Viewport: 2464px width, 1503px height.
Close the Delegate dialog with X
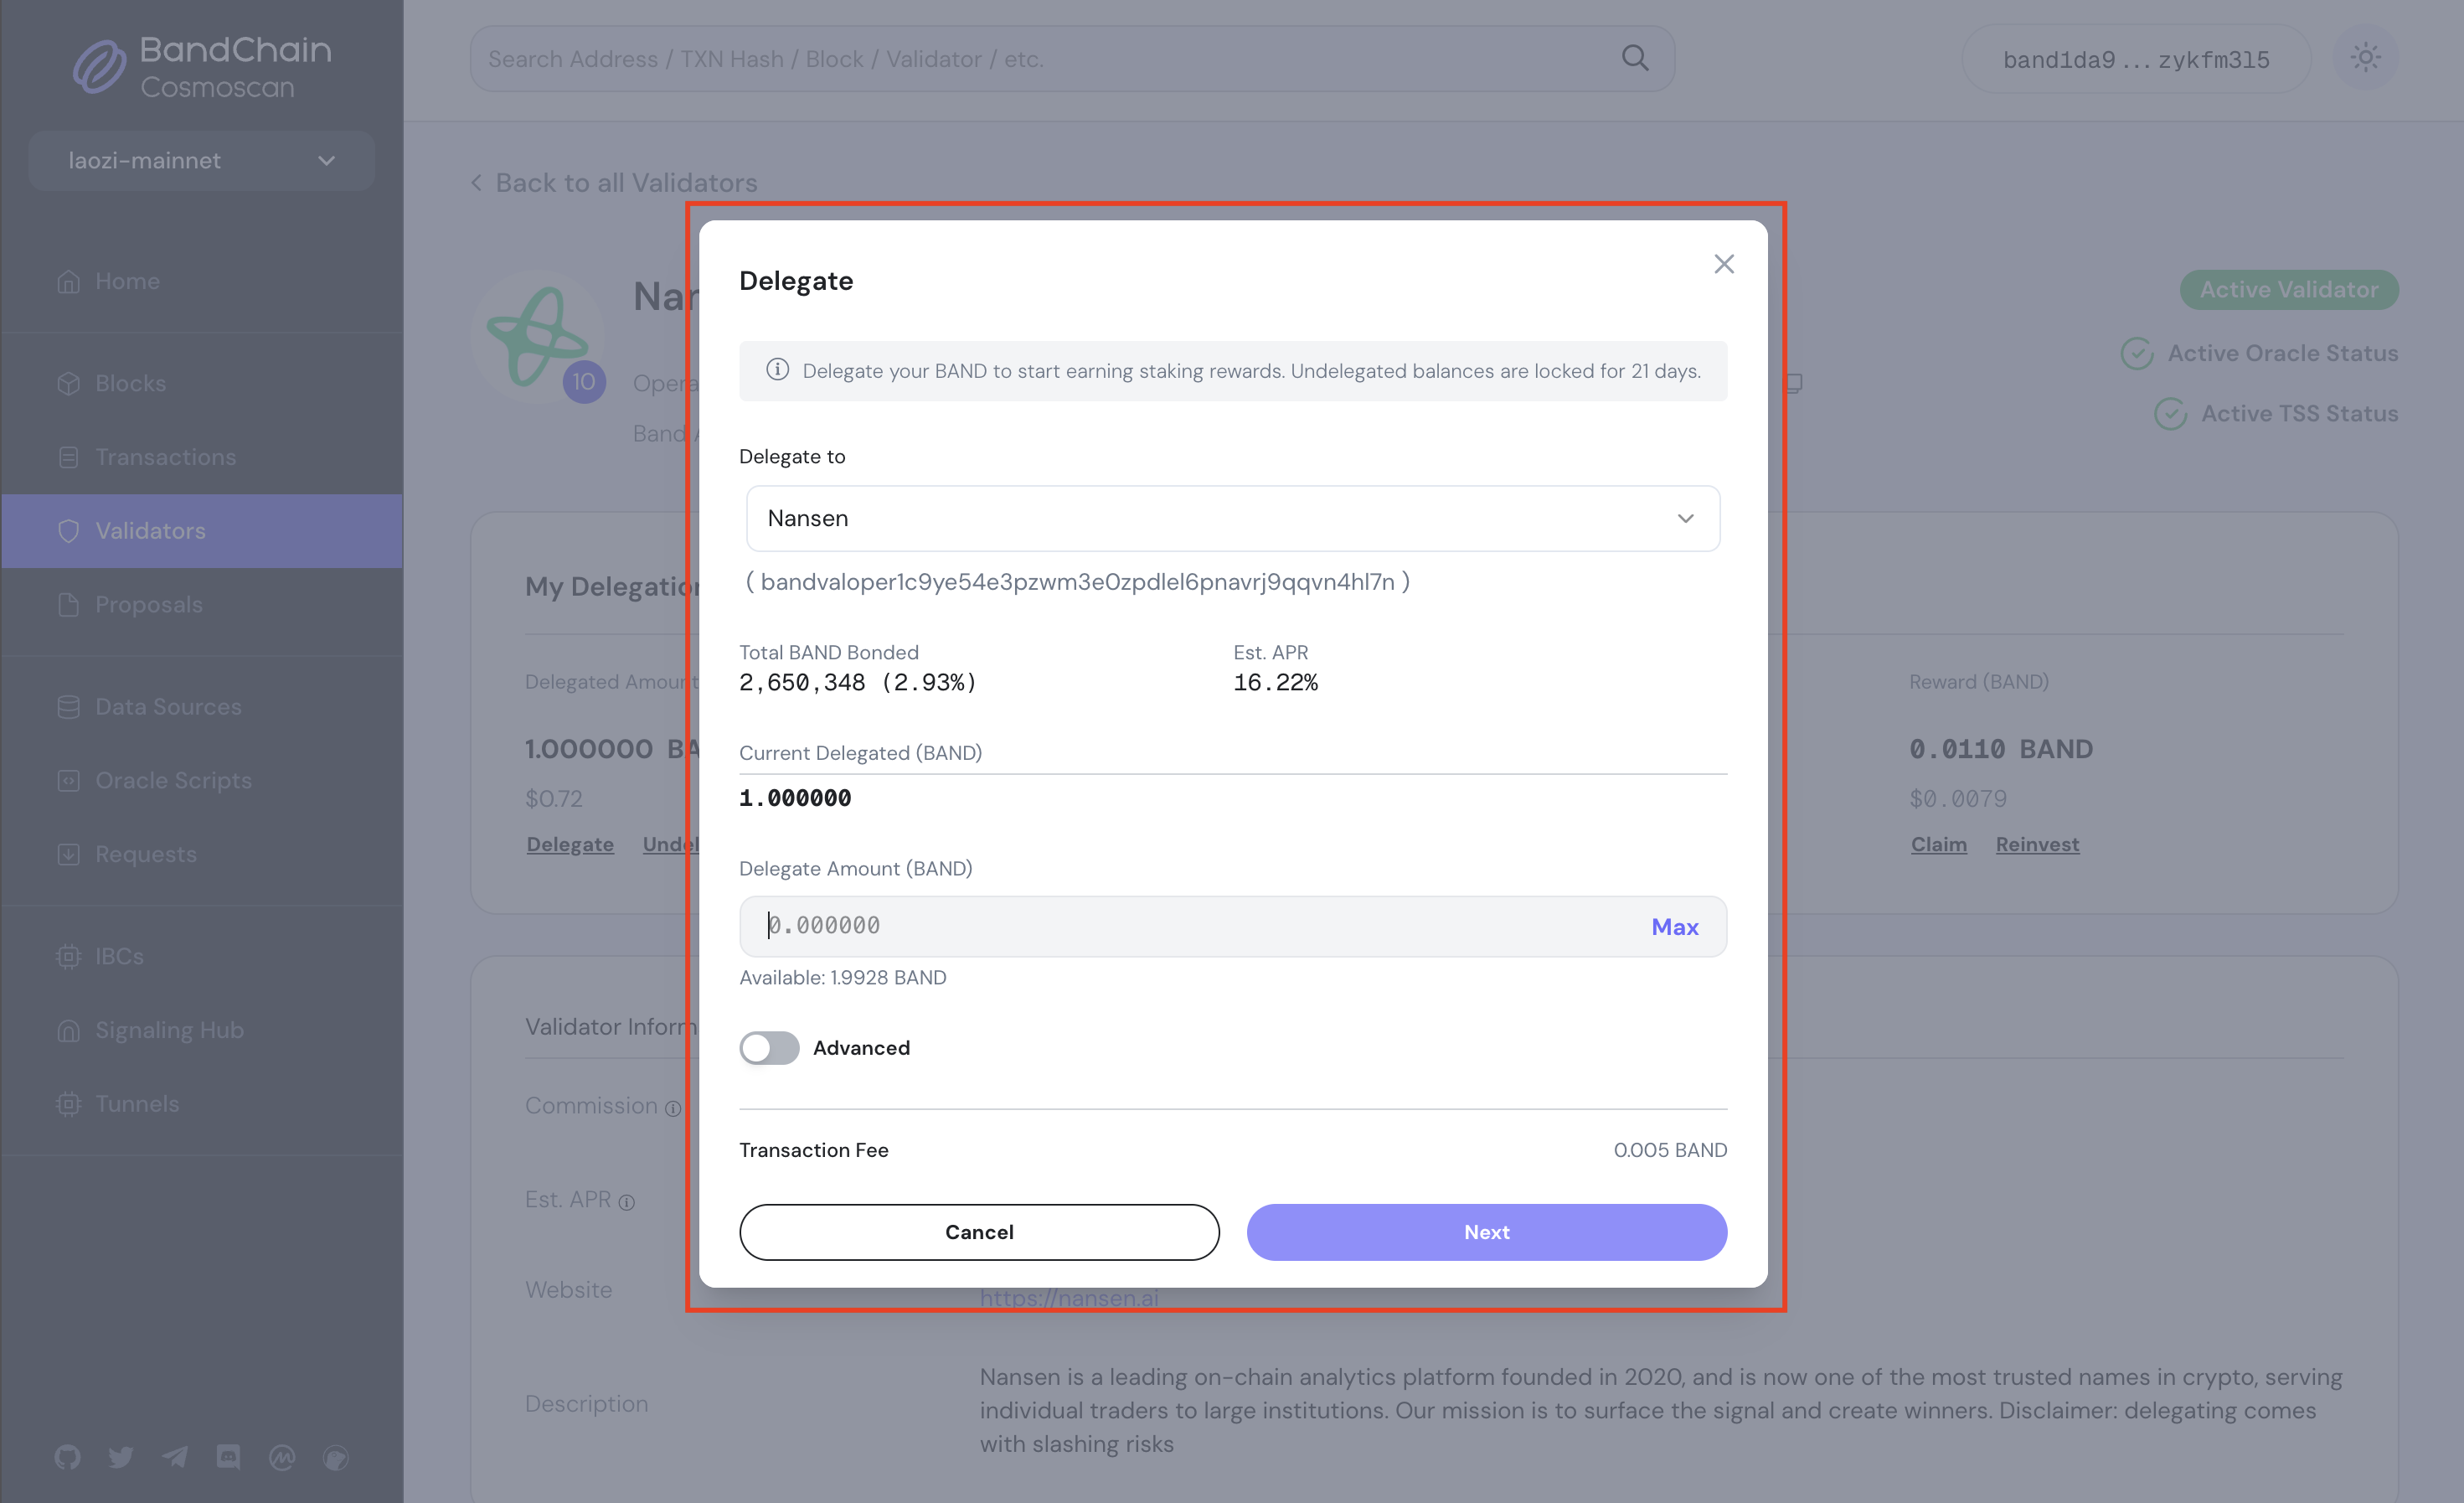1723,264
